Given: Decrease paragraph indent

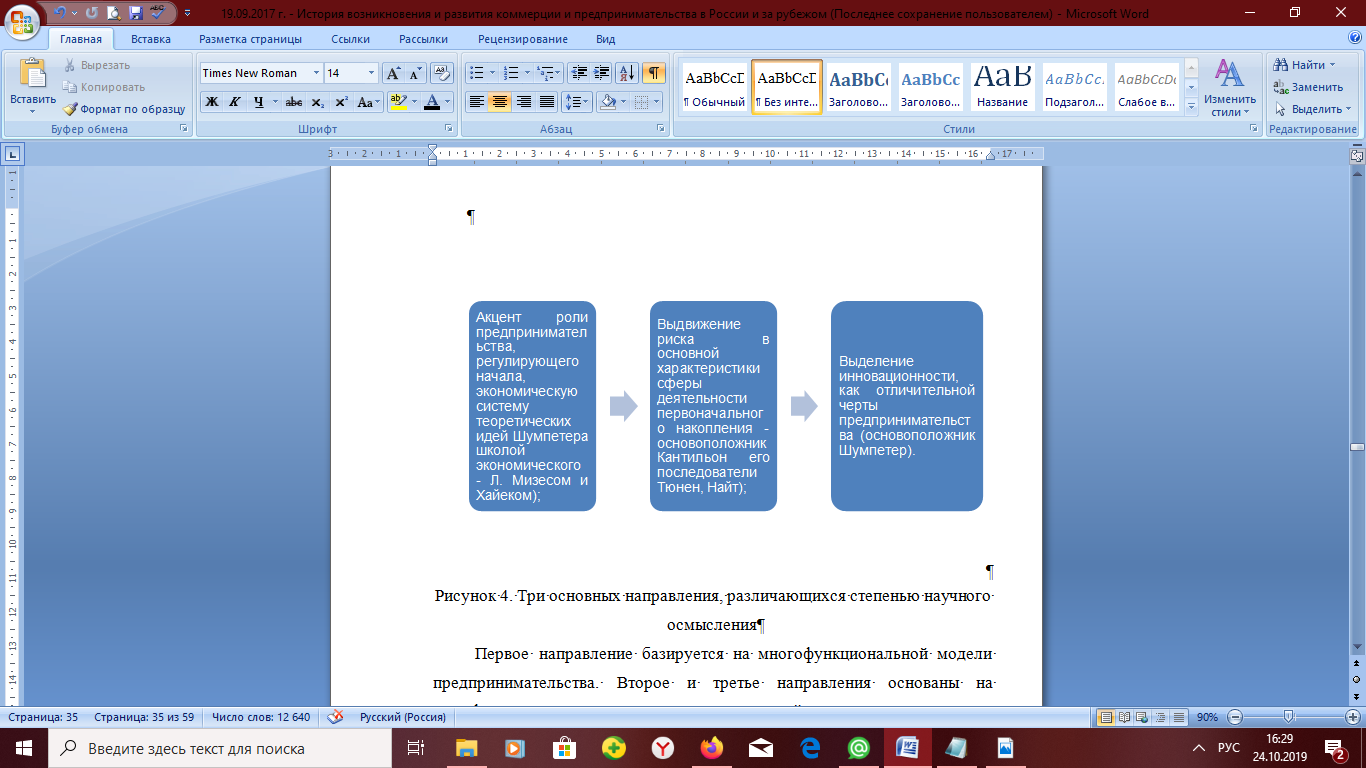Looking at the screenshot, I should (x=579, y=73).
